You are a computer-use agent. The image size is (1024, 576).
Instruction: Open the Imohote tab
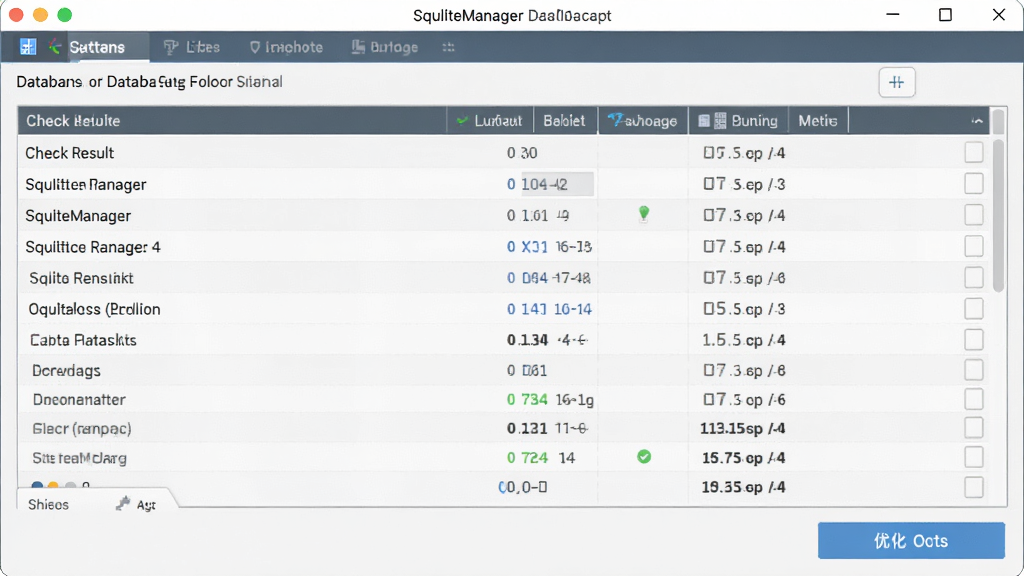point(286,47)
